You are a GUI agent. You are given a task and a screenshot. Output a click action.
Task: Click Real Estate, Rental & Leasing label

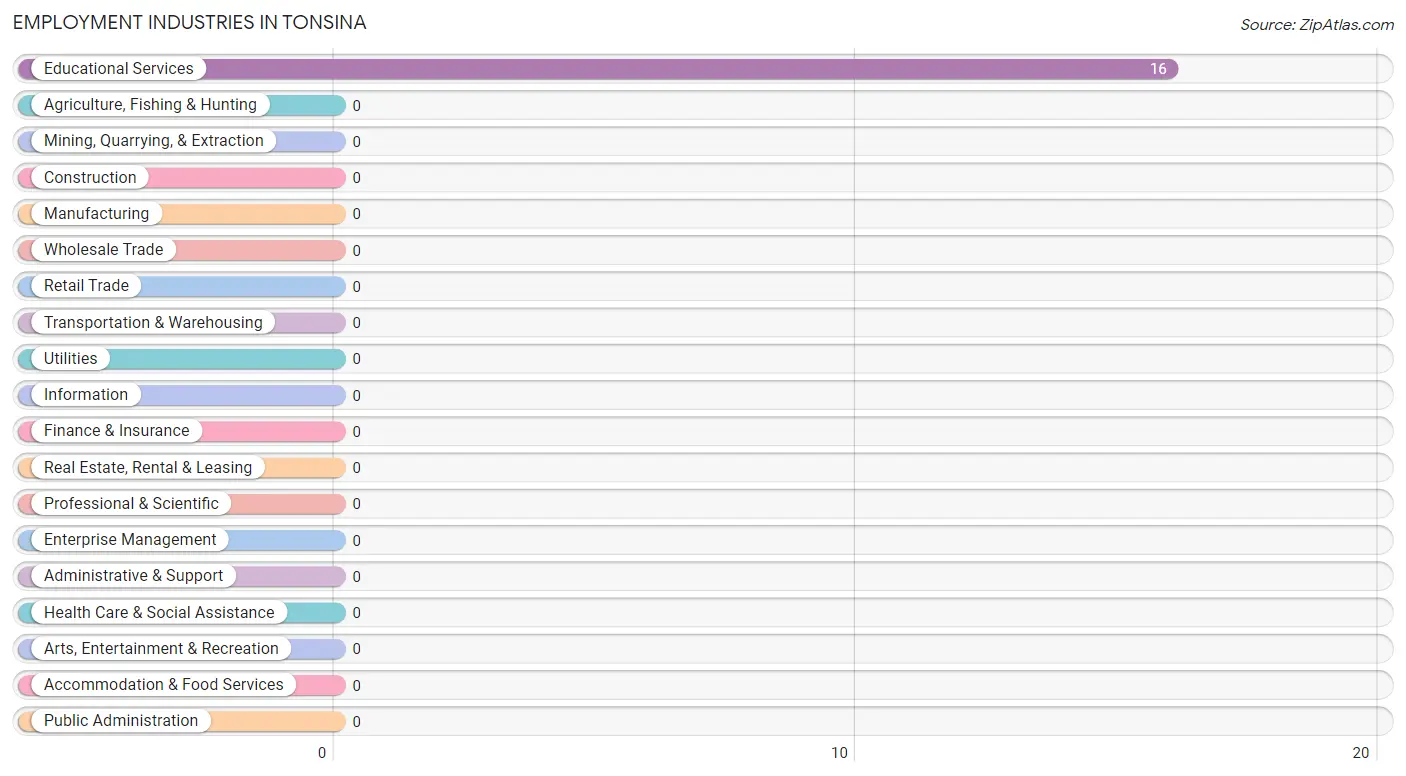148,468
